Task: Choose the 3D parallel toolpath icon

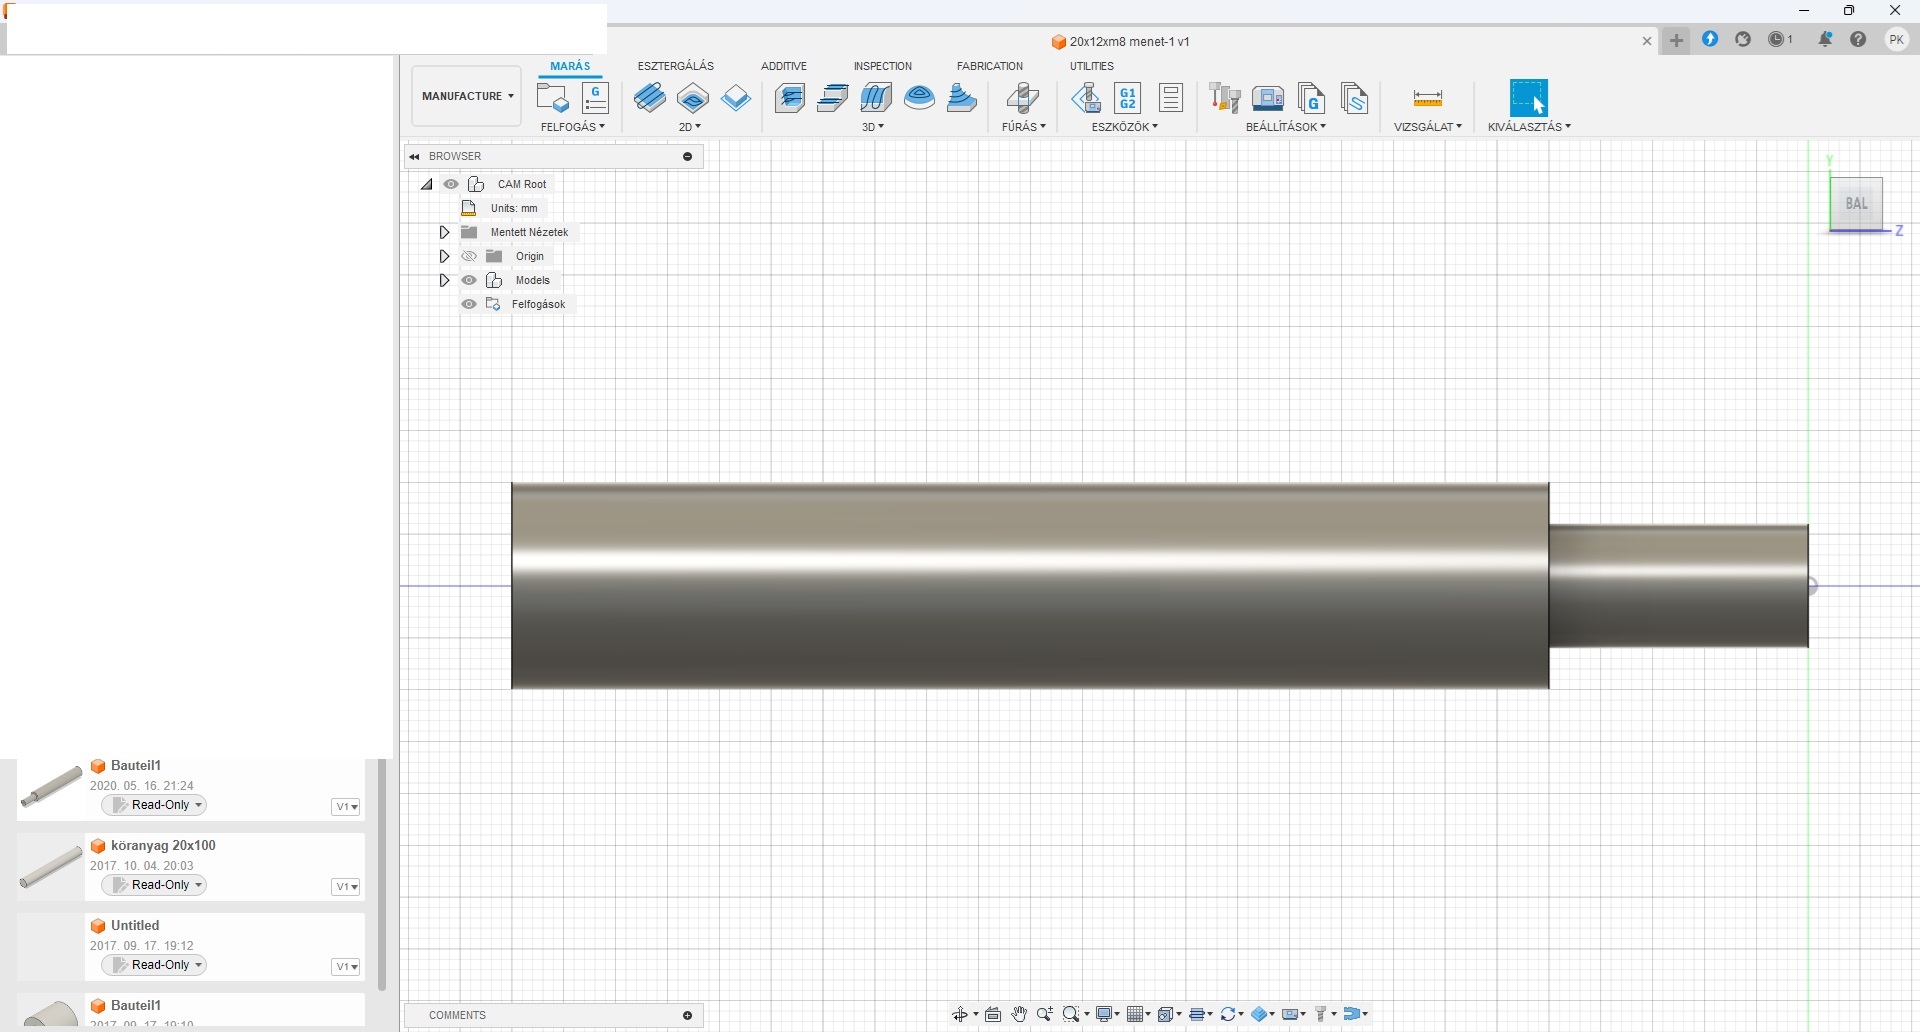Action: [876, 98]
